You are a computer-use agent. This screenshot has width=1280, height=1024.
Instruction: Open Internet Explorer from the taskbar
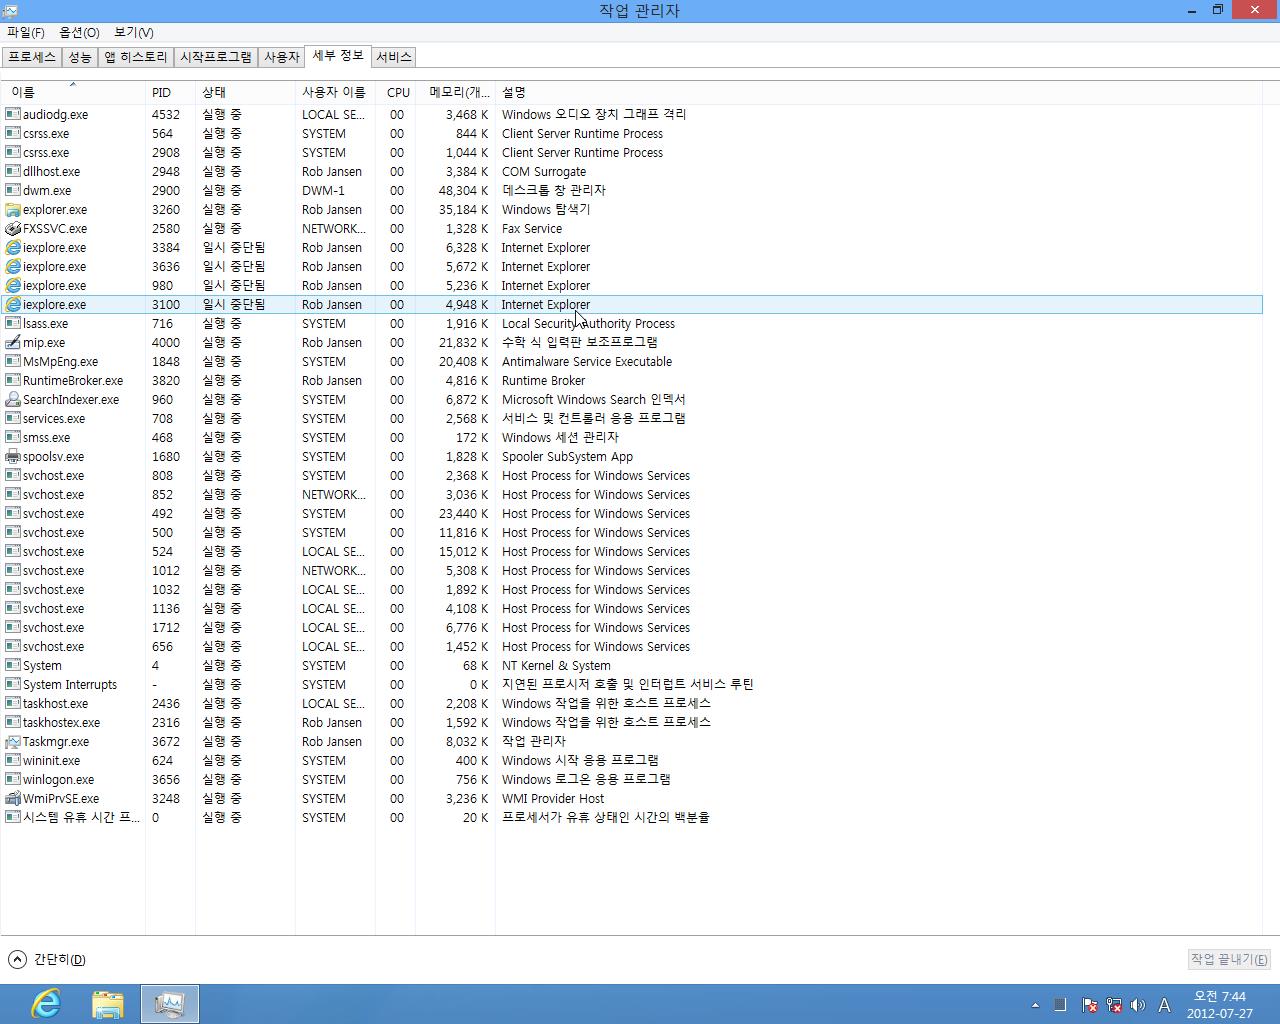tap(46, 1003)
